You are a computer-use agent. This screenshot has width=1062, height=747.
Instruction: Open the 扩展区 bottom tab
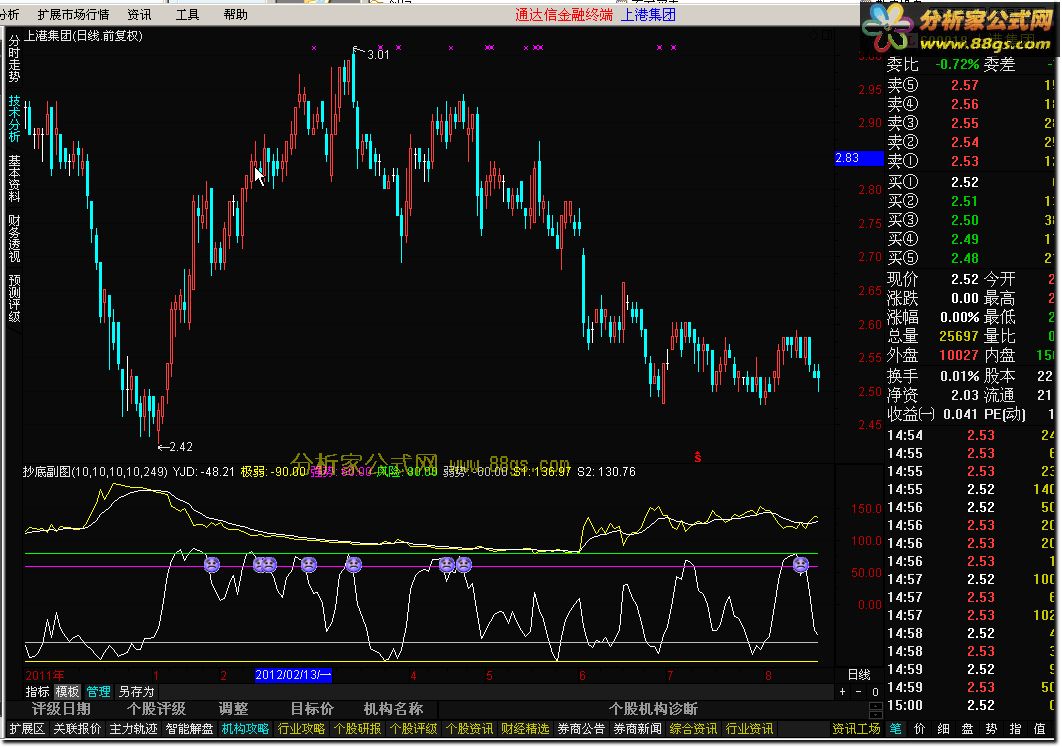tap(26, 729)
